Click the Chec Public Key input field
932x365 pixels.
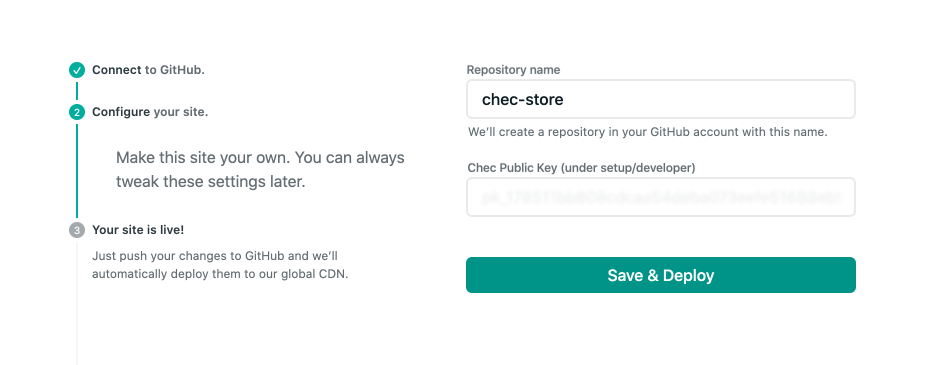click(660, 197)
